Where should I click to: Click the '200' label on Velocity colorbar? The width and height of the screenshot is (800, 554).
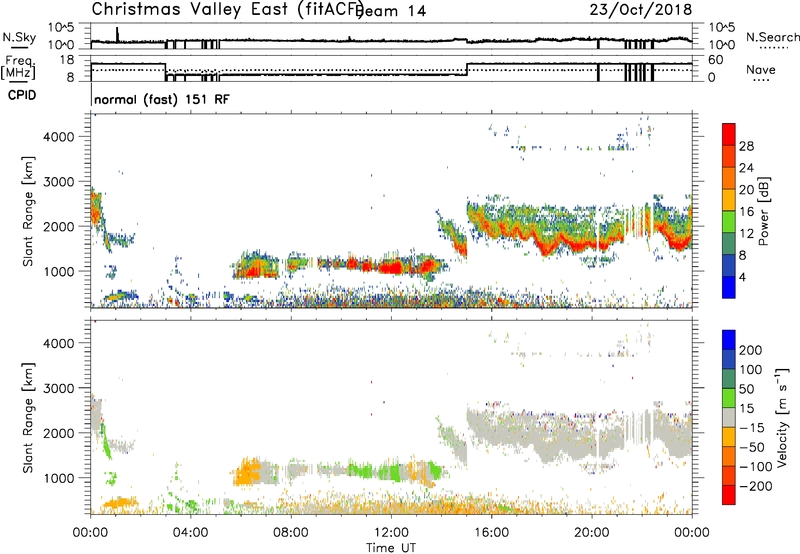click(751, 350)
